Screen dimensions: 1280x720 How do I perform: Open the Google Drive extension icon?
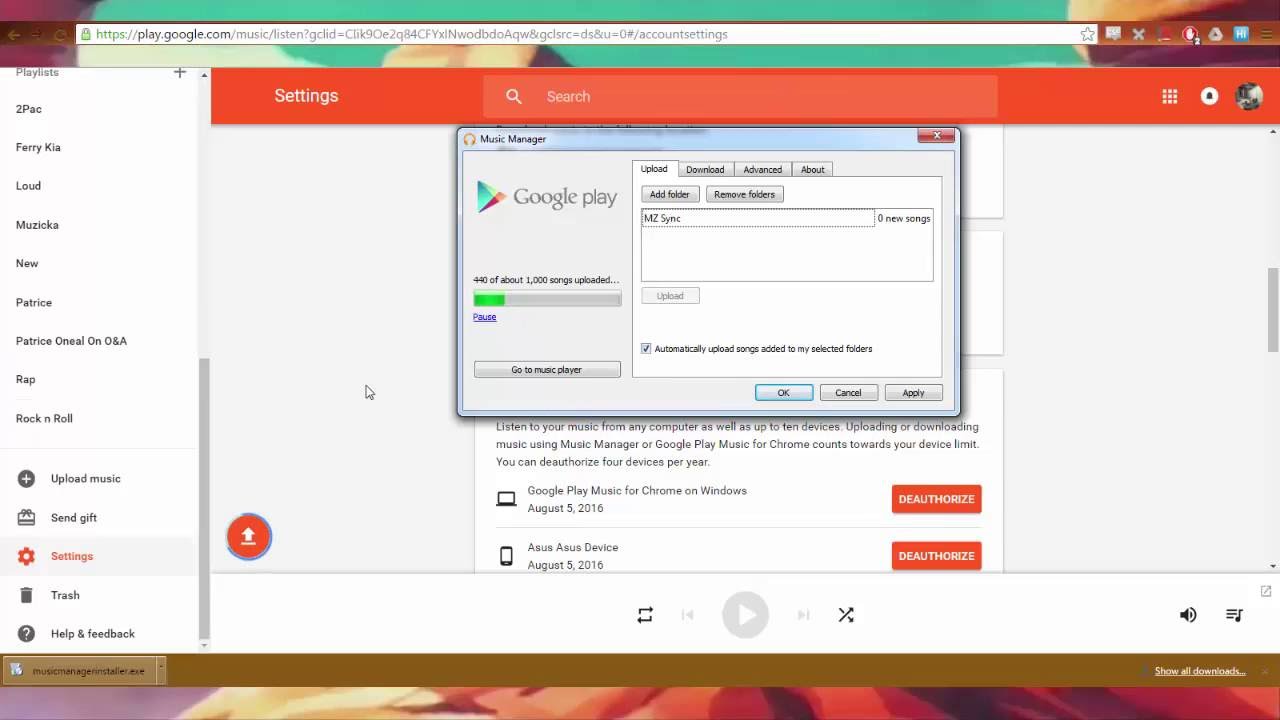[x=1215, y=34]
